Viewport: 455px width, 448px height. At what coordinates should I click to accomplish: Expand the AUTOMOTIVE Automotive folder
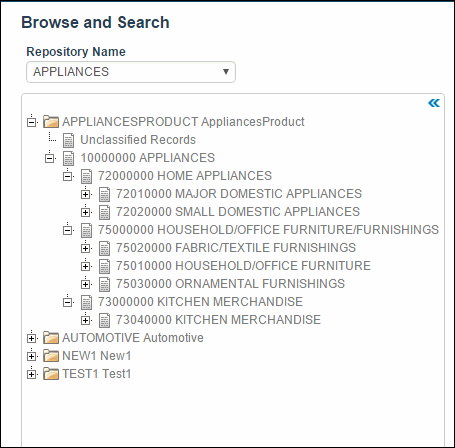pyautogui.click(x=32, y=338)
